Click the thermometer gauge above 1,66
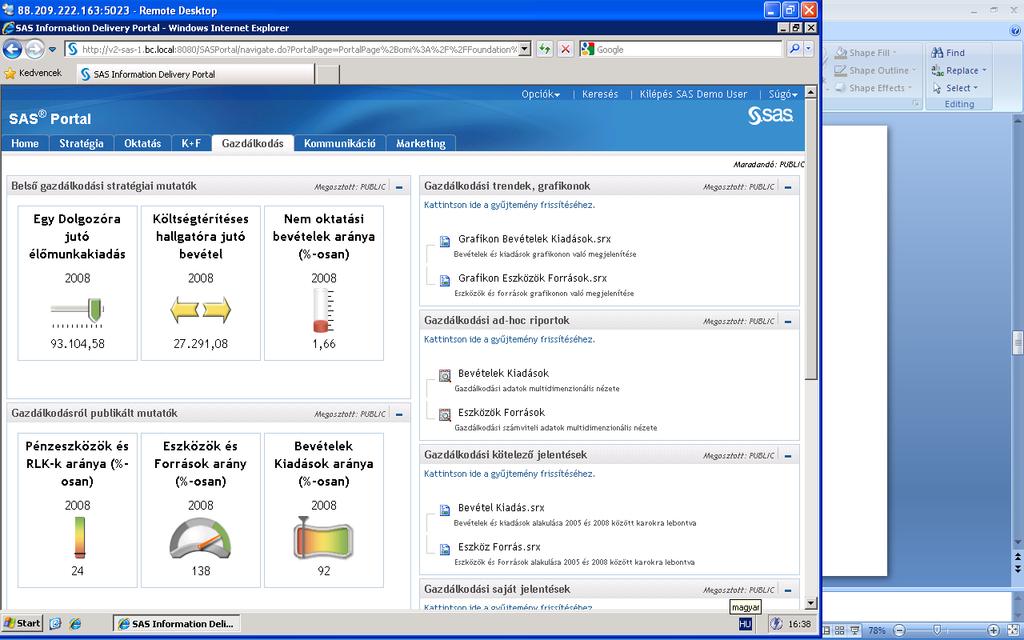This screenshot has height=640, width=1024. click(x=324, y=310)
